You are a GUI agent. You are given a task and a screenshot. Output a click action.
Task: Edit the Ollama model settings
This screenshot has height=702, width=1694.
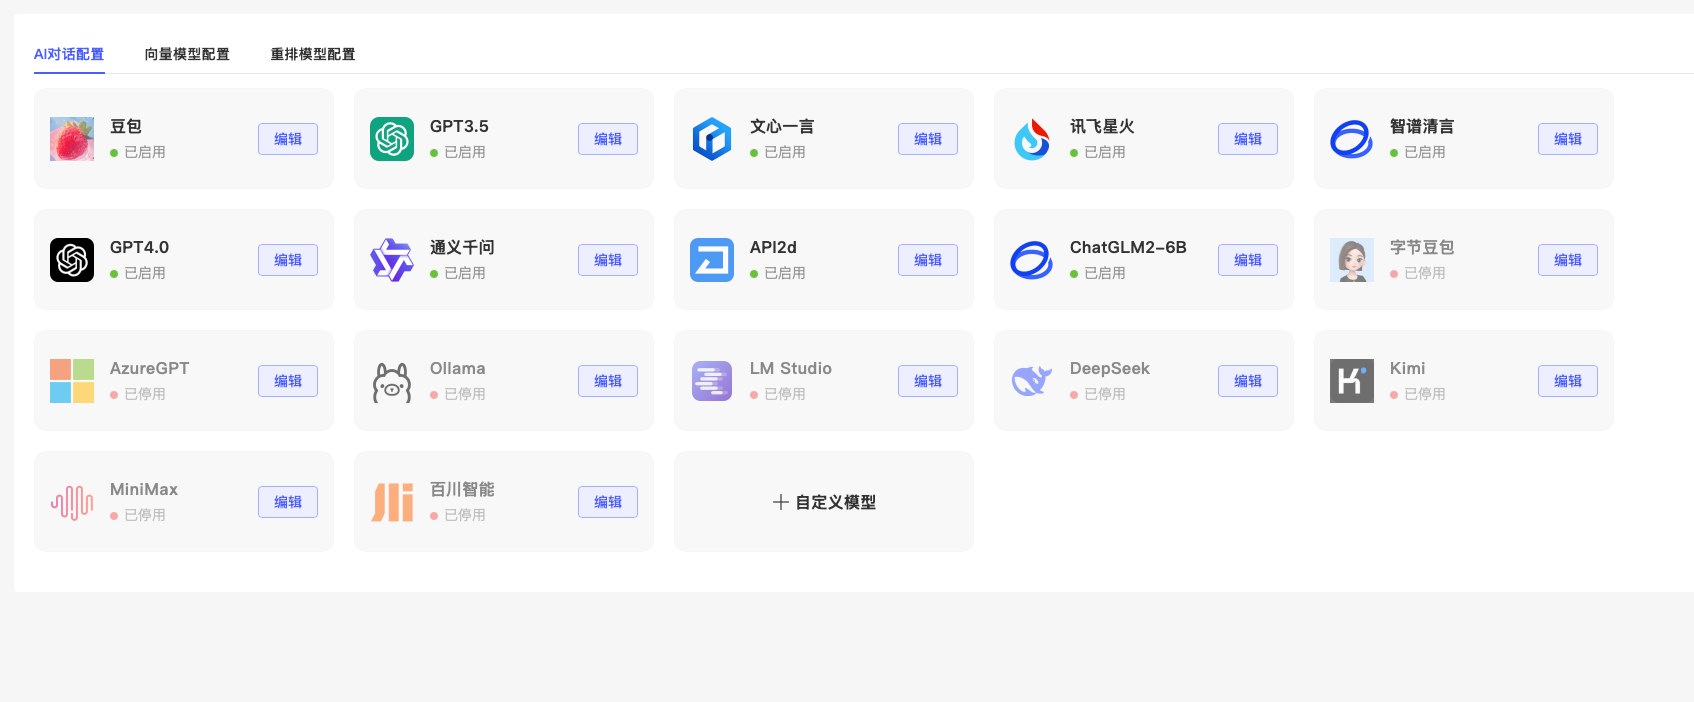(x=608, y=381)
